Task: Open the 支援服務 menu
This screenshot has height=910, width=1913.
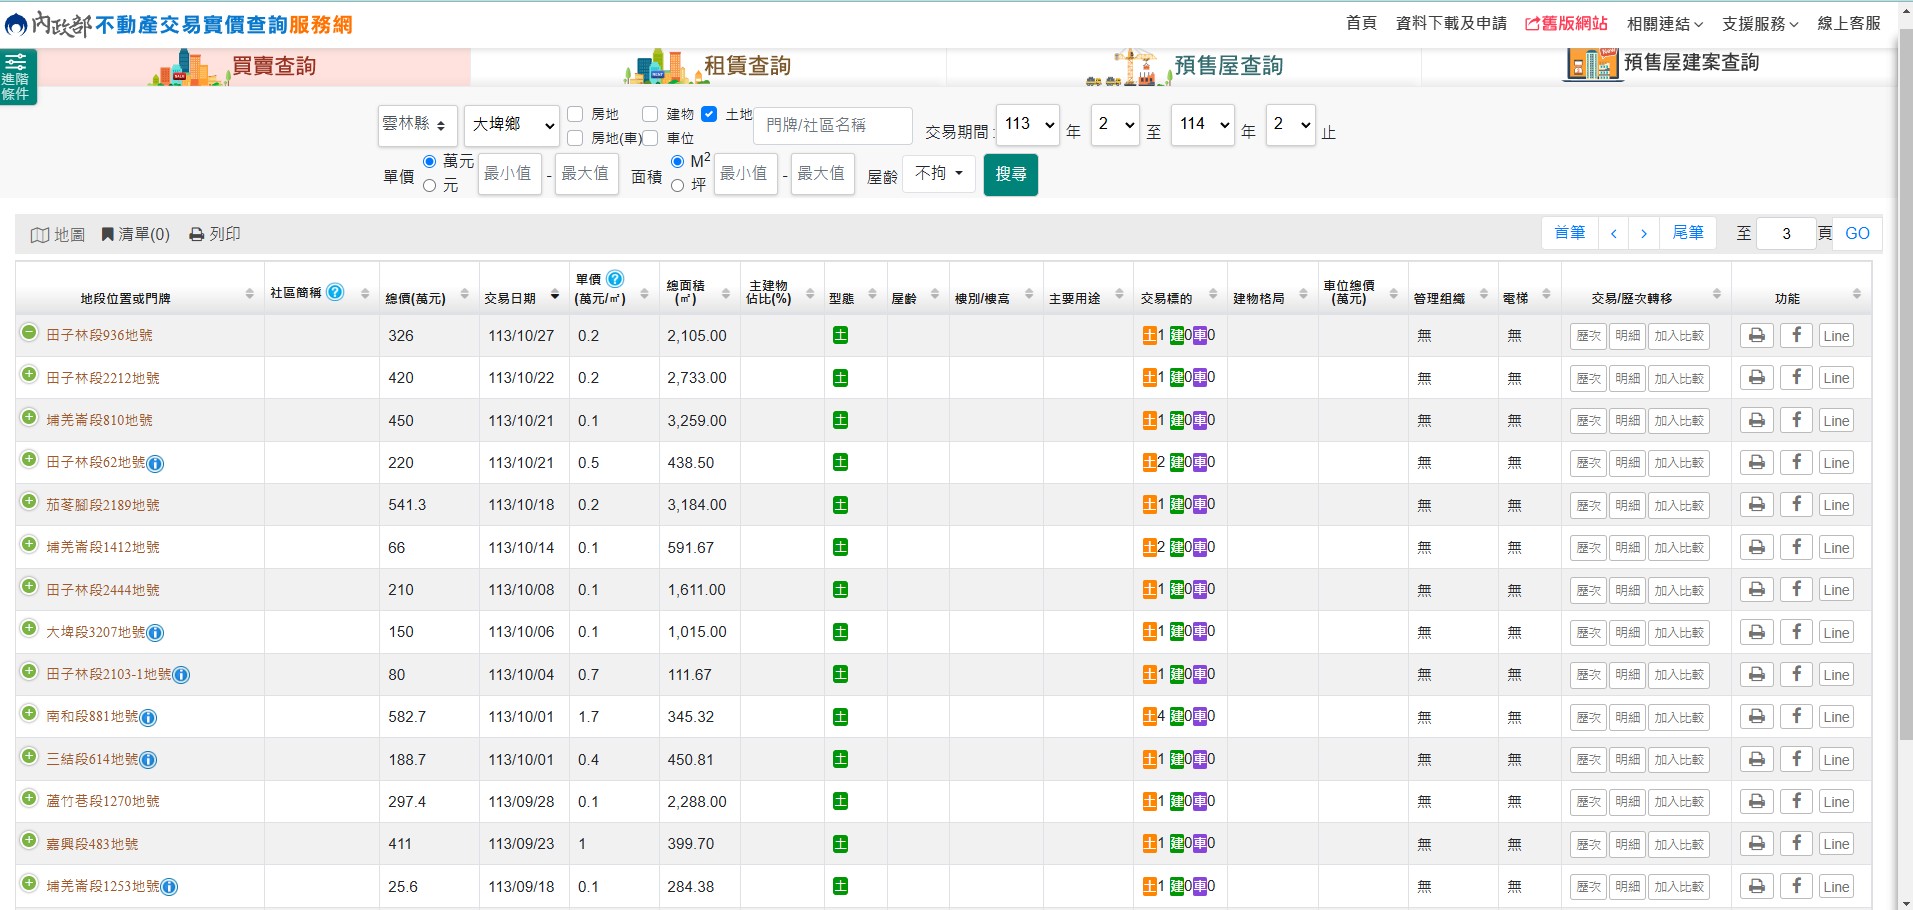Action: coord(1759,23)
